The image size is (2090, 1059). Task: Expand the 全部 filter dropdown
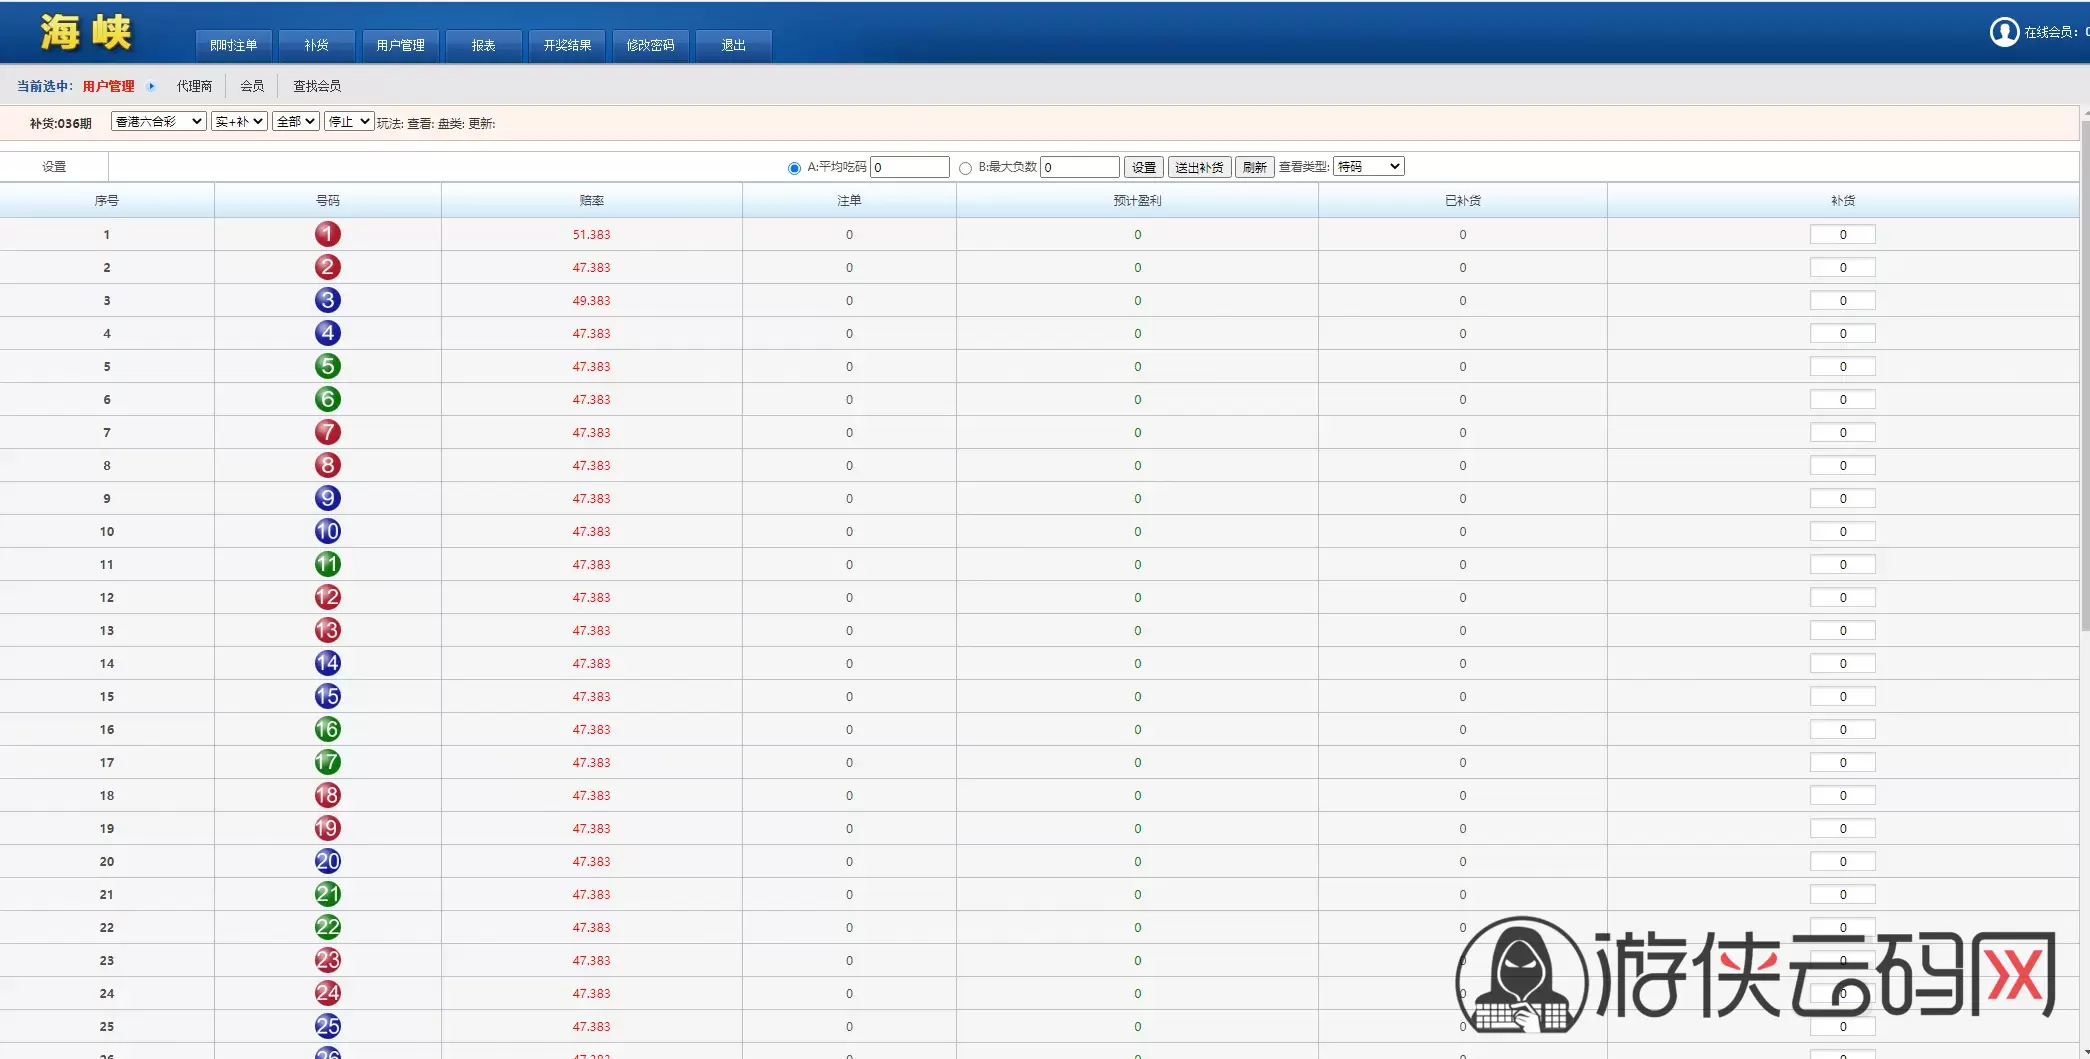[x=296, y=122]
